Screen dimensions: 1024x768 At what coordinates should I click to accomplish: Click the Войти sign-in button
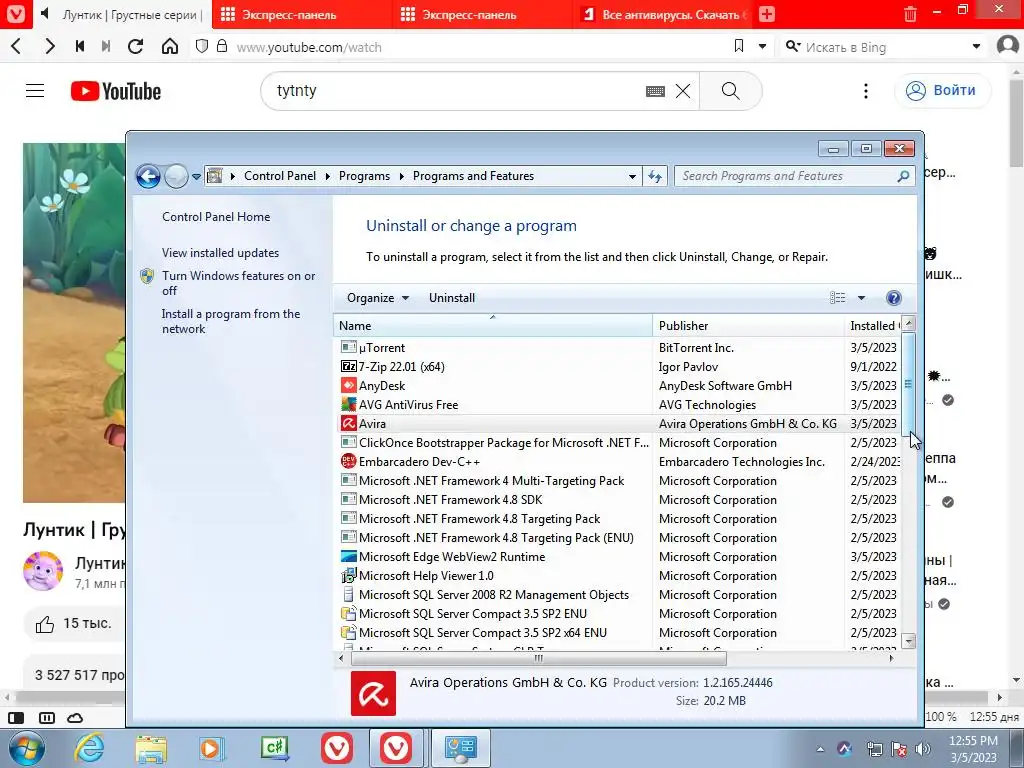pos(942,90)
